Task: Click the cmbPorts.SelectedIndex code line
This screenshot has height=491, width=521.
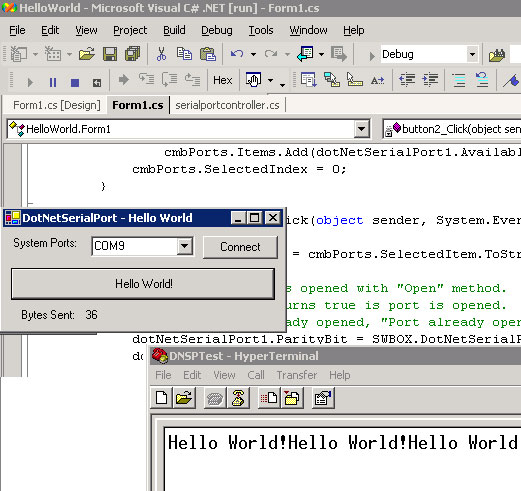Action: [x=239, y=169]
